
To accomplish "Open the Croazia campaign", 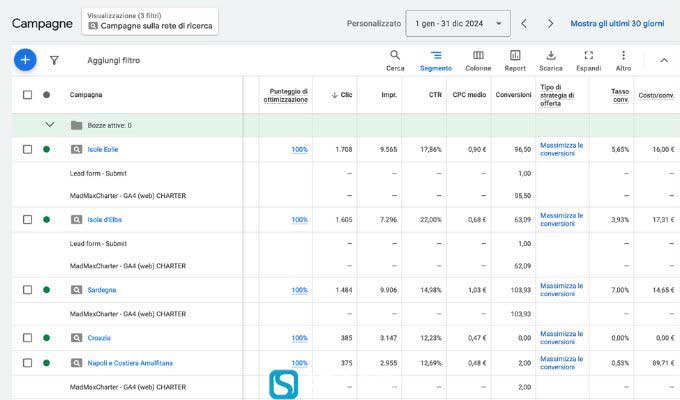I will 99,338.
